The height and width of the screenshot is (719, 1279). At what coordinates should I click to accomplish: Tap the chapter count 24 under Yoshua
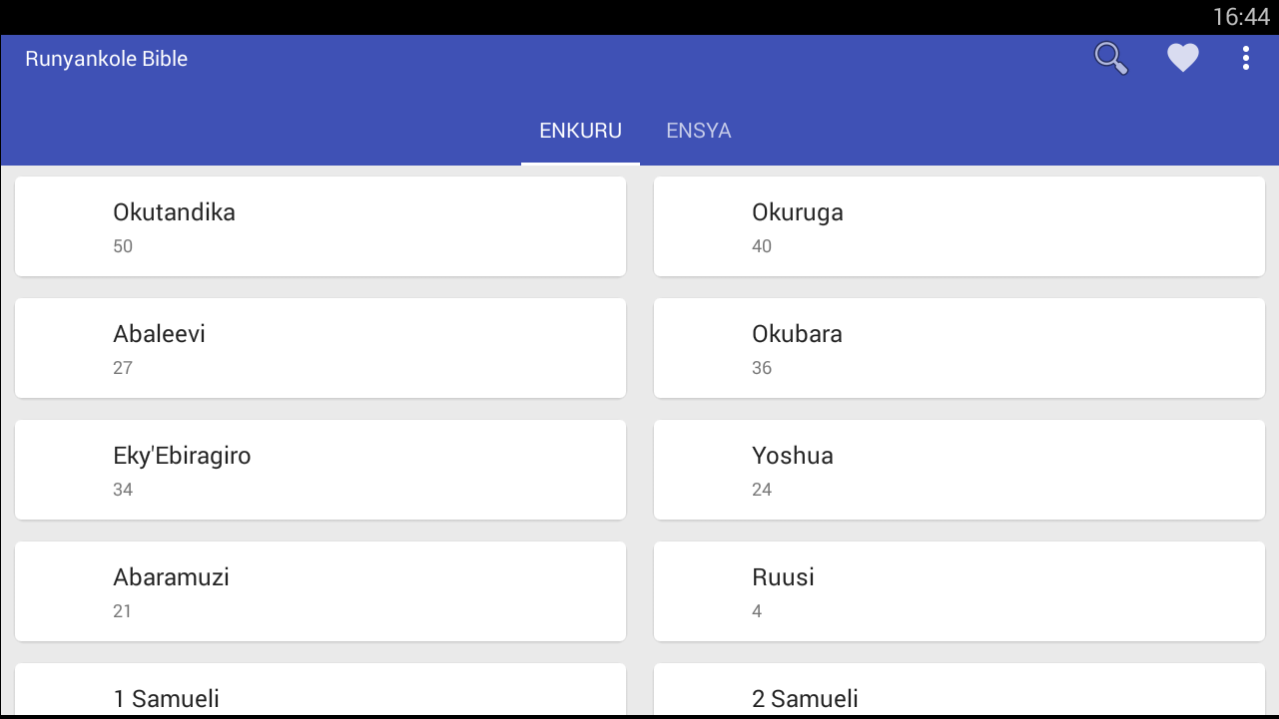tap(762, 489)
